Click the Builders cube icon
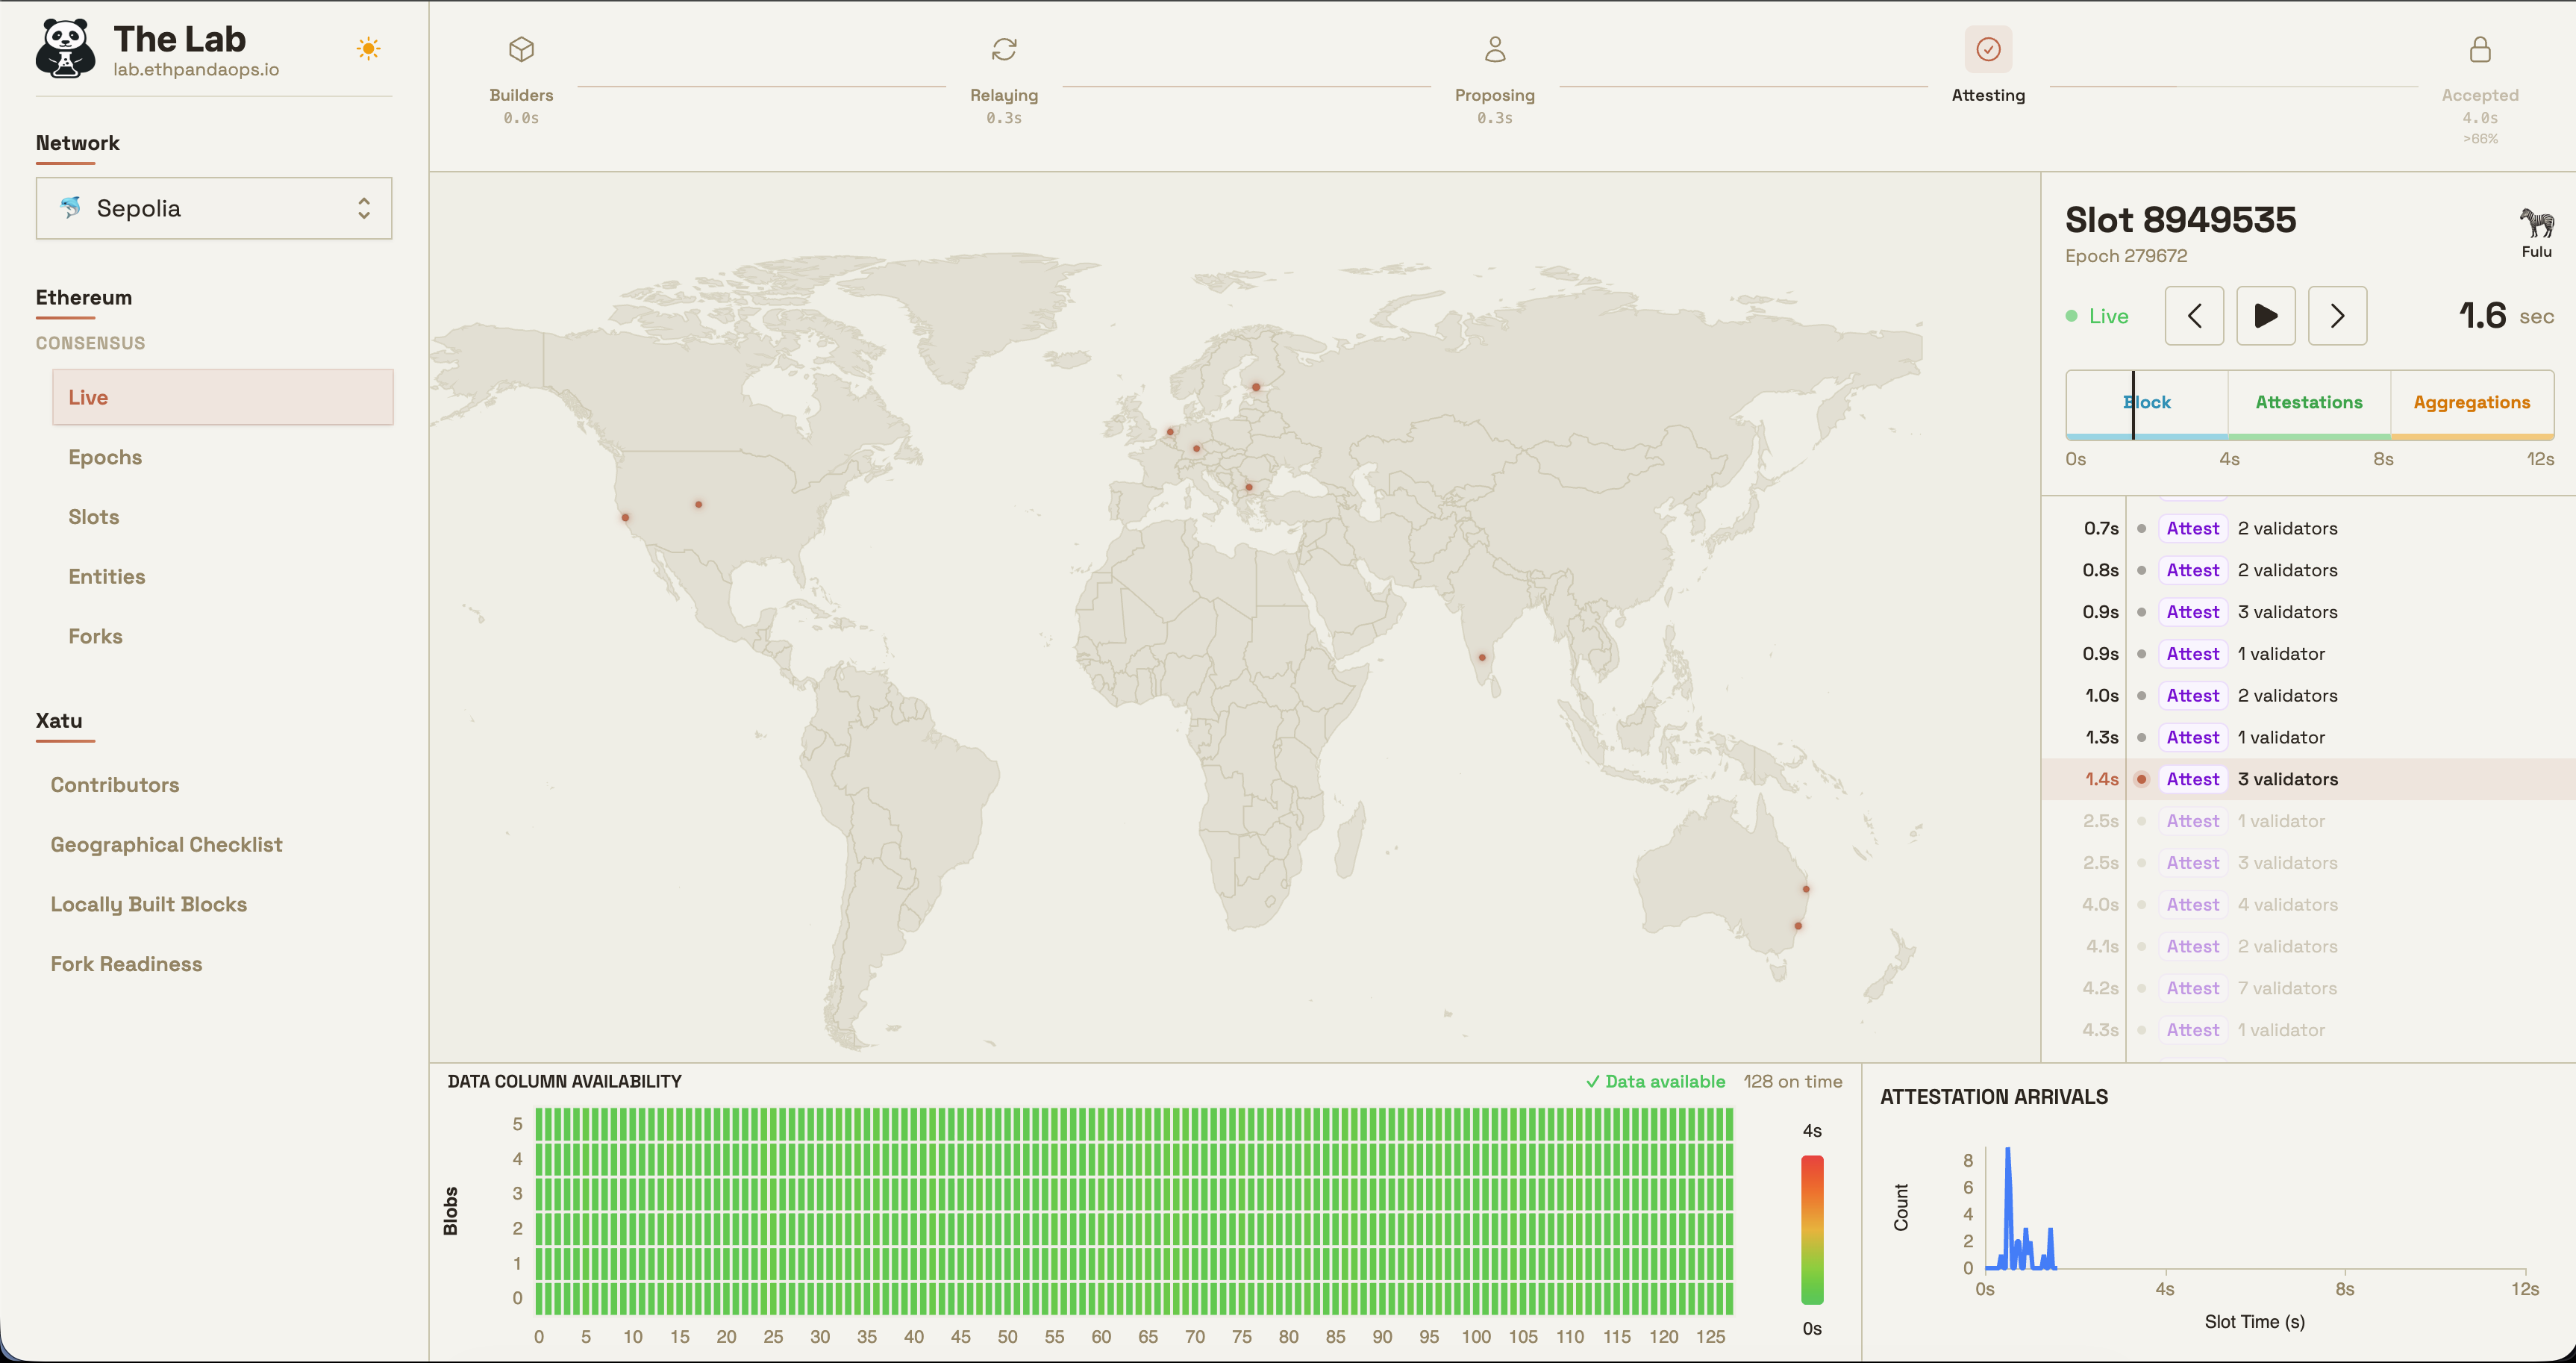 click(521, 49)
